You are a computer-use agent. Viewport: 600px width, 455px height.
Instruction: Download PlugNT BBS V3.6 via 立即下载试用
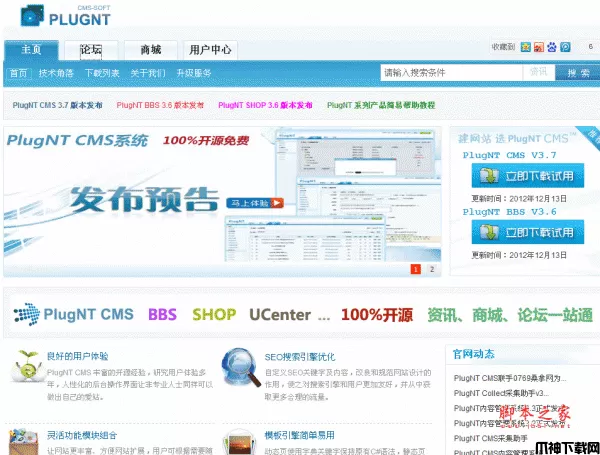[x=528, y=232]
